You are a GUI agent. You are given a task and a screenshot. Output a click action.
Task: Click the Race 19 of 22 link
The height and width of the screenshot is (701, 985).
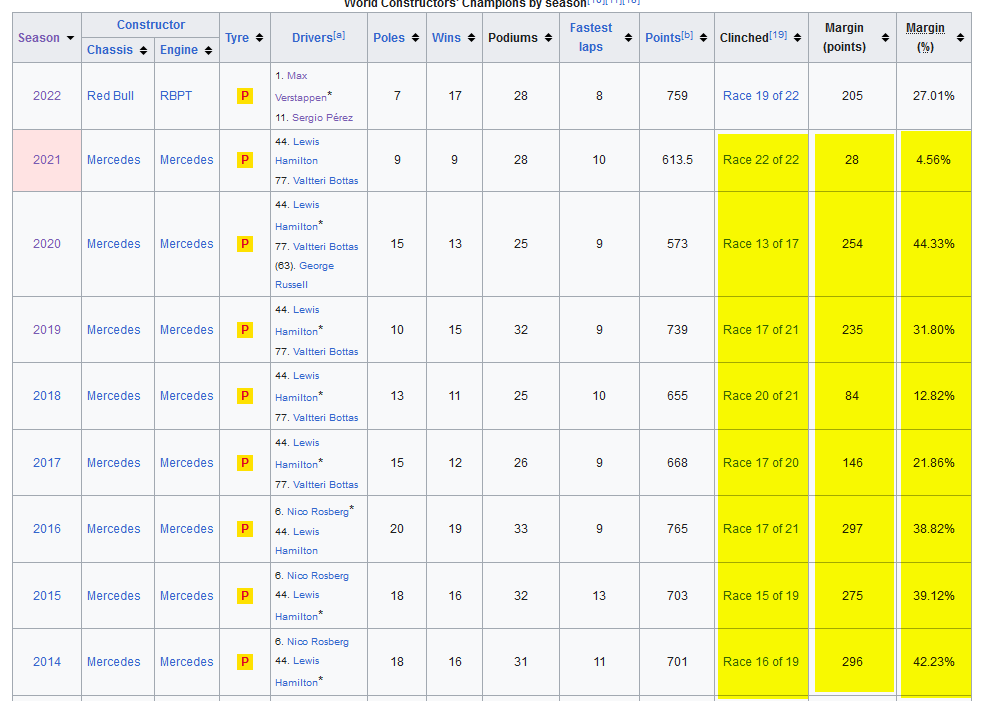coord(761,96)
